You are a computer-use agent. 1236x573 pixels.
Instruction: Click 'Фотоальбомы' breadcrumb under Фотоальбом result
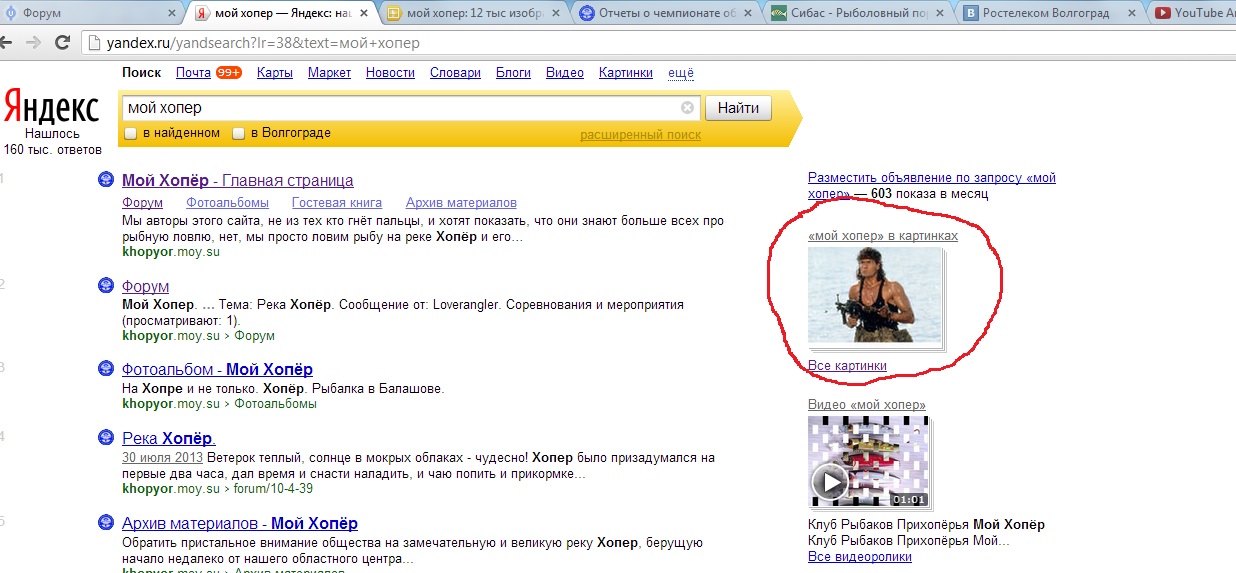276,404
